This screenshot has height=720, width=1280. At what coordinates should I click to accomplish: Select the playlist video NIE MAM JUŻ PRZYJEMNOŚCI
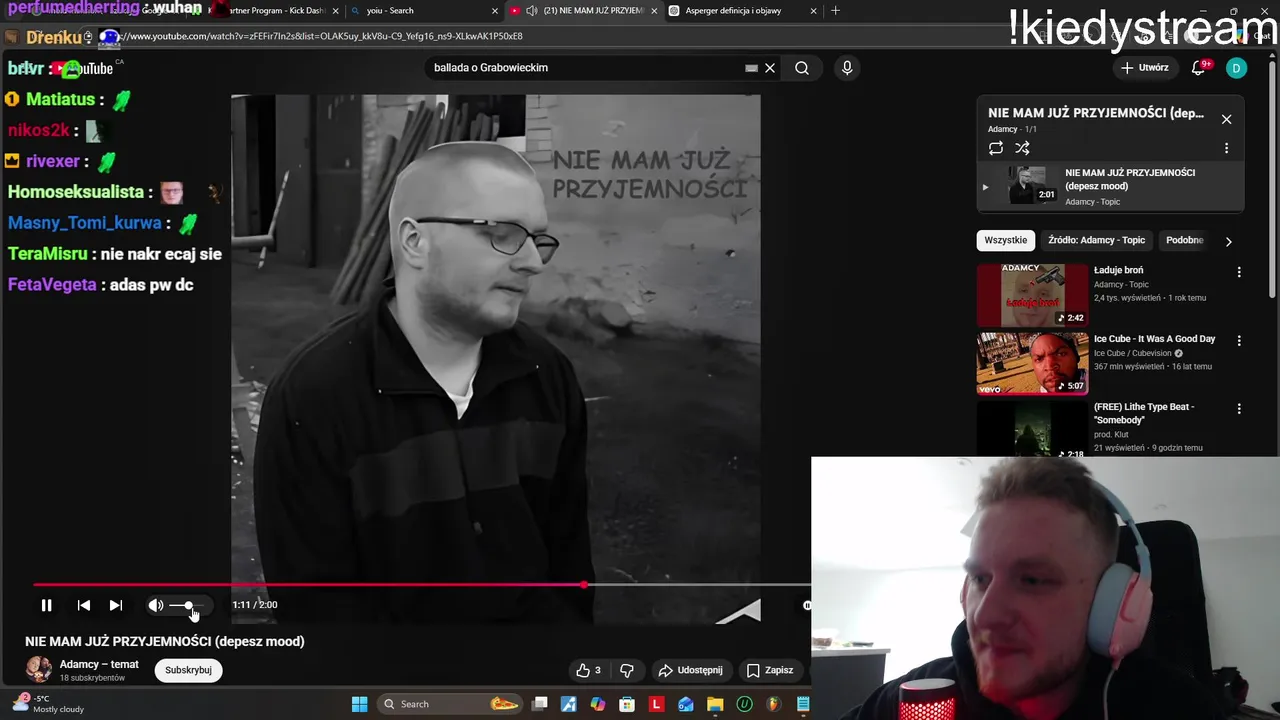coord(1110,187)
